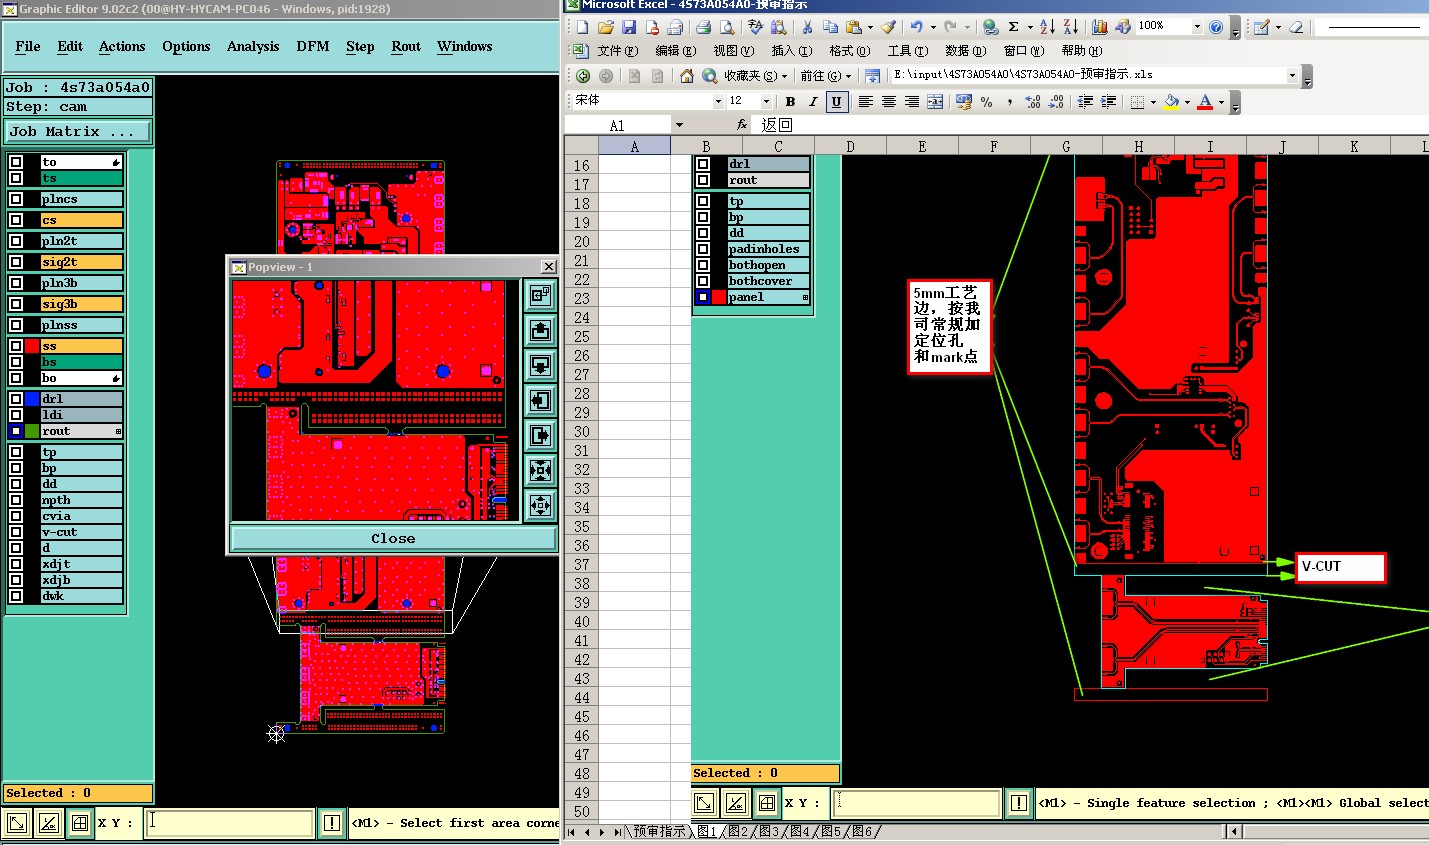
Task: Toggle Underline formatting in Excel
Action: 836,102
